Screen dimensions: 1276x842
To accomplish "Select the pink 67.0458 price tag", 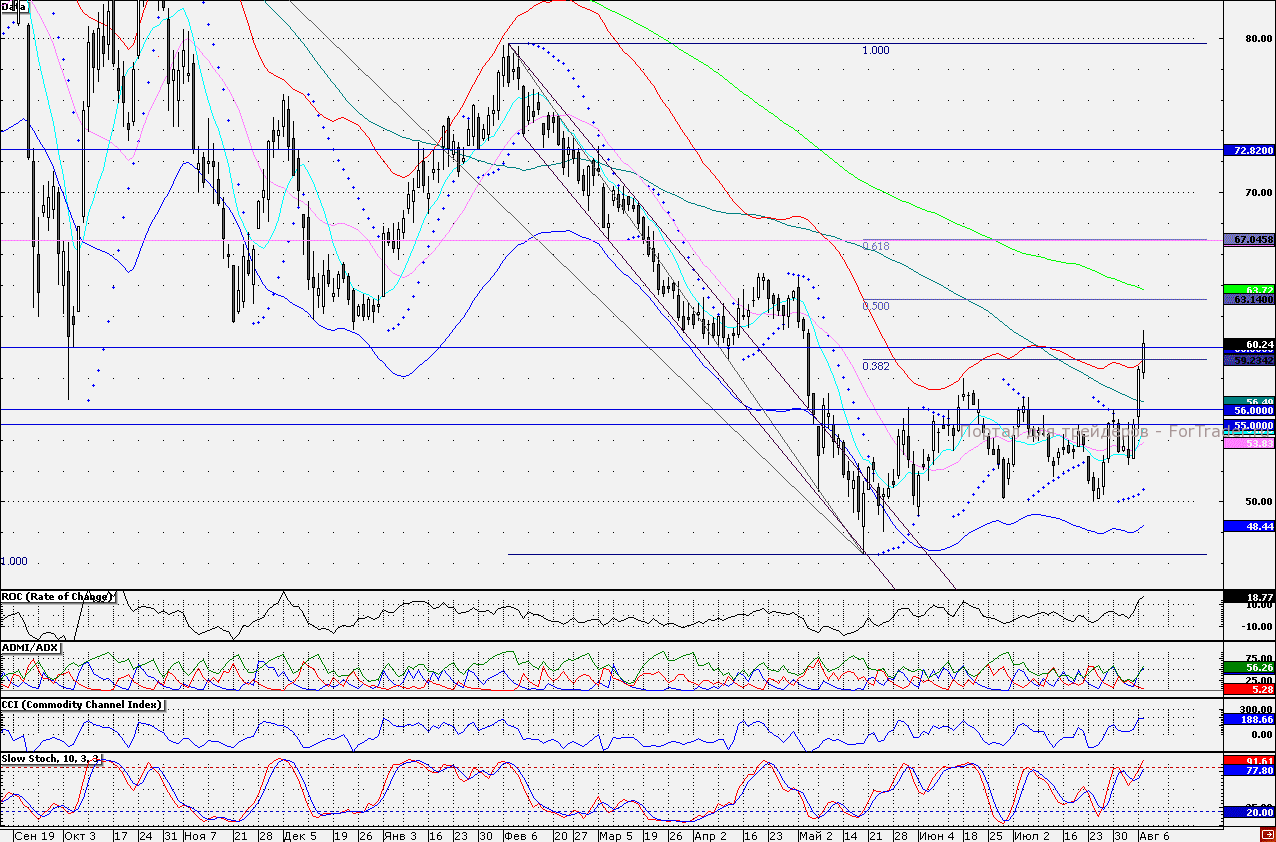I will click(1248, 240).
